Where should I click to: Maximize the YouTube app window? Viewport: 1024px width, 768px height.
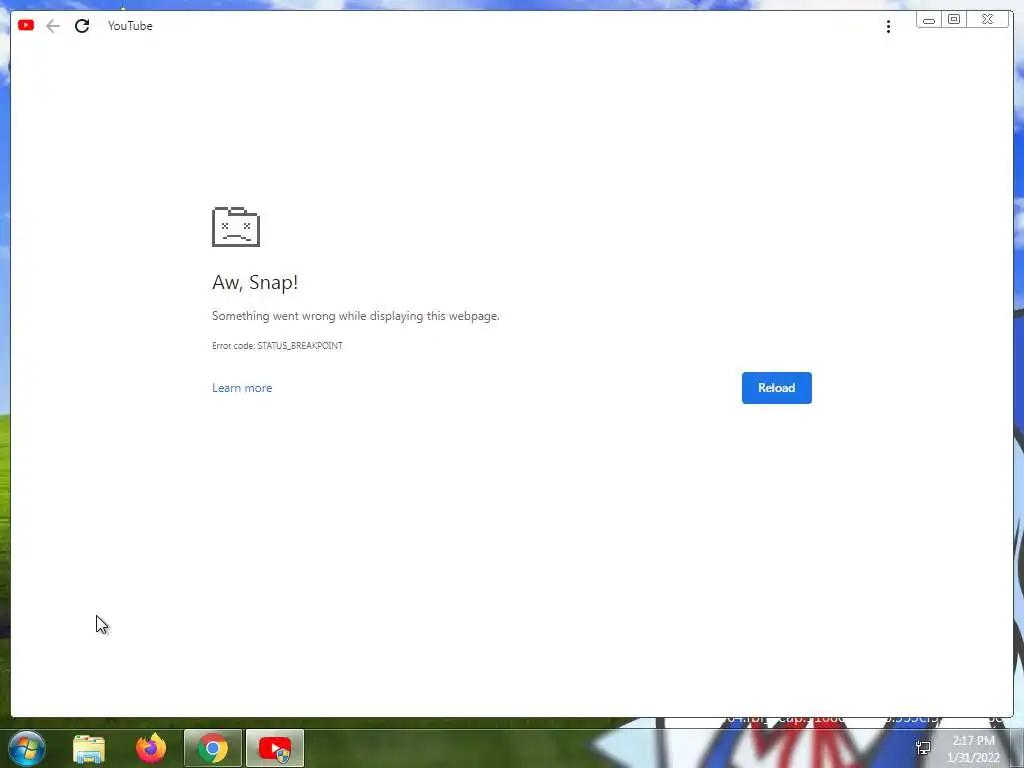pos(954,20)
